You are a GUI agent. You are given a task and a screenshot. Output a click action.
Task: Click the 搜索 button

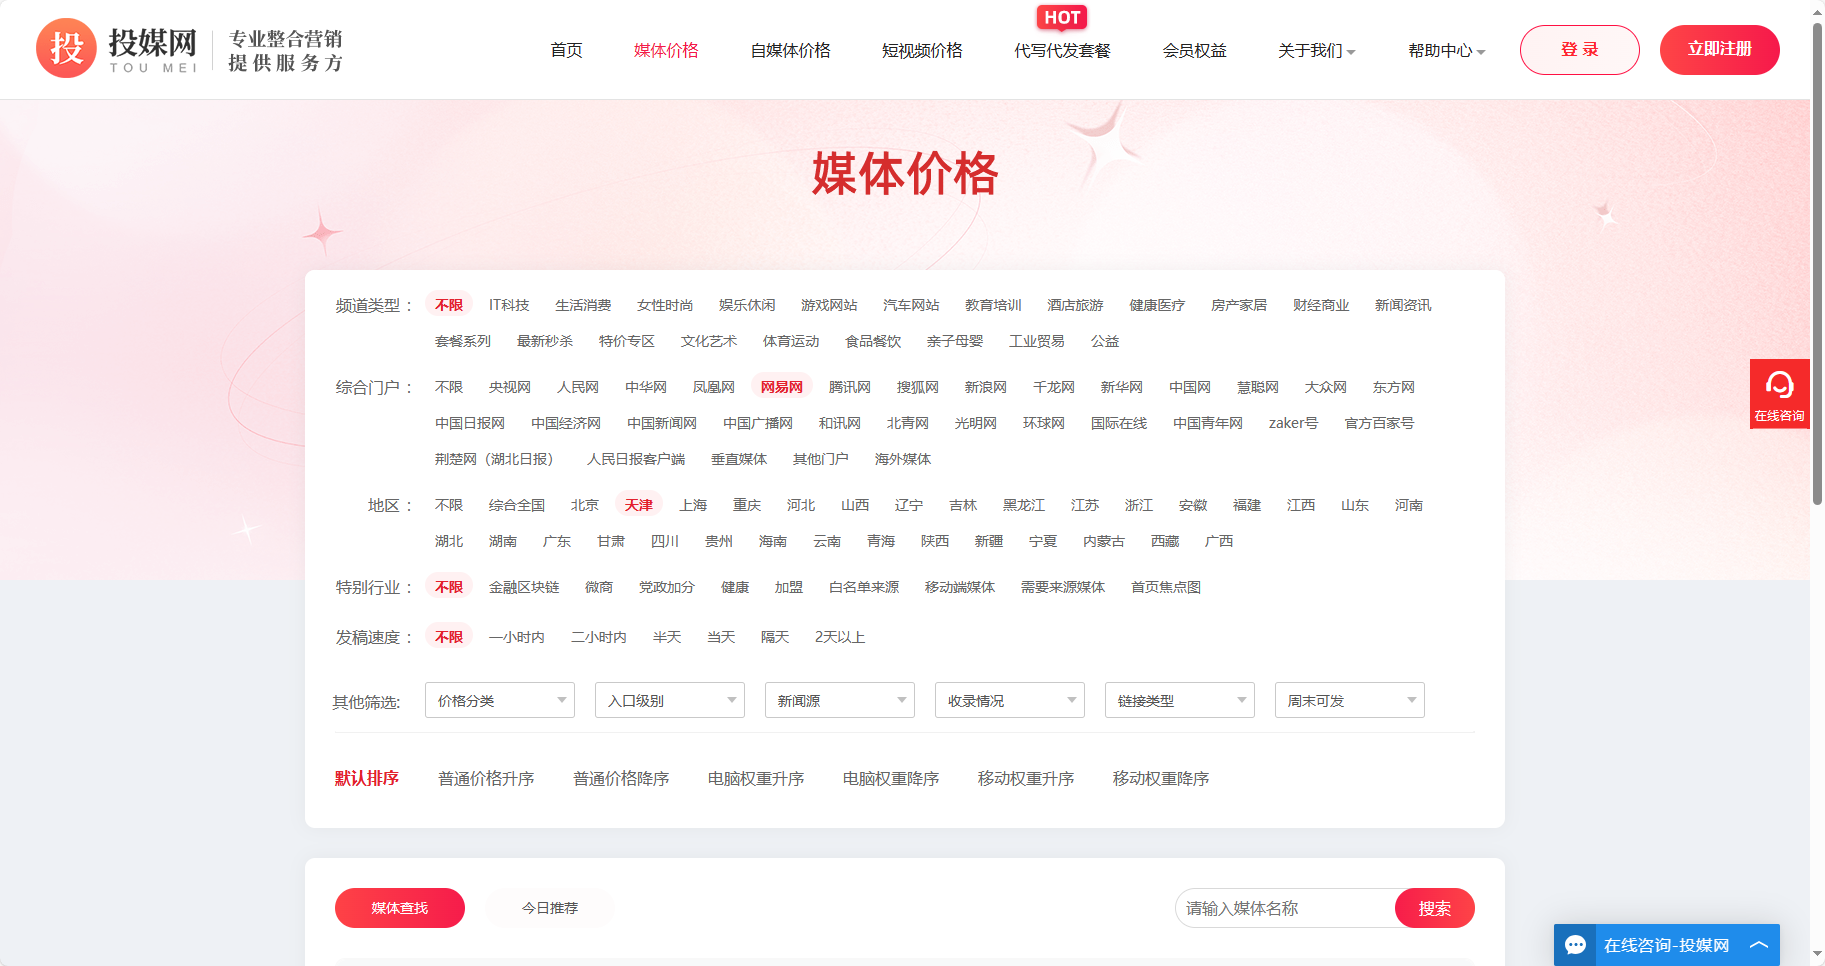(1434, 908)
